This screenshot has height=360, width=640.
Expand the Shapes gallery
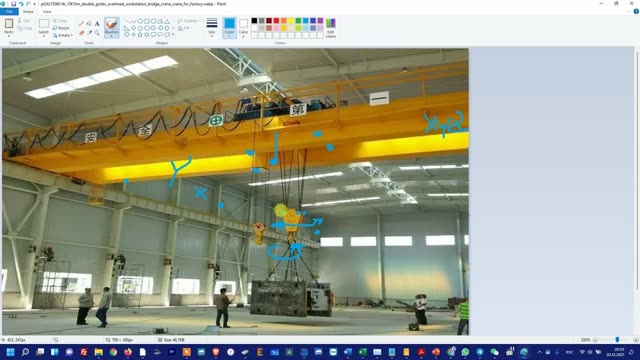tap(173, 34)
